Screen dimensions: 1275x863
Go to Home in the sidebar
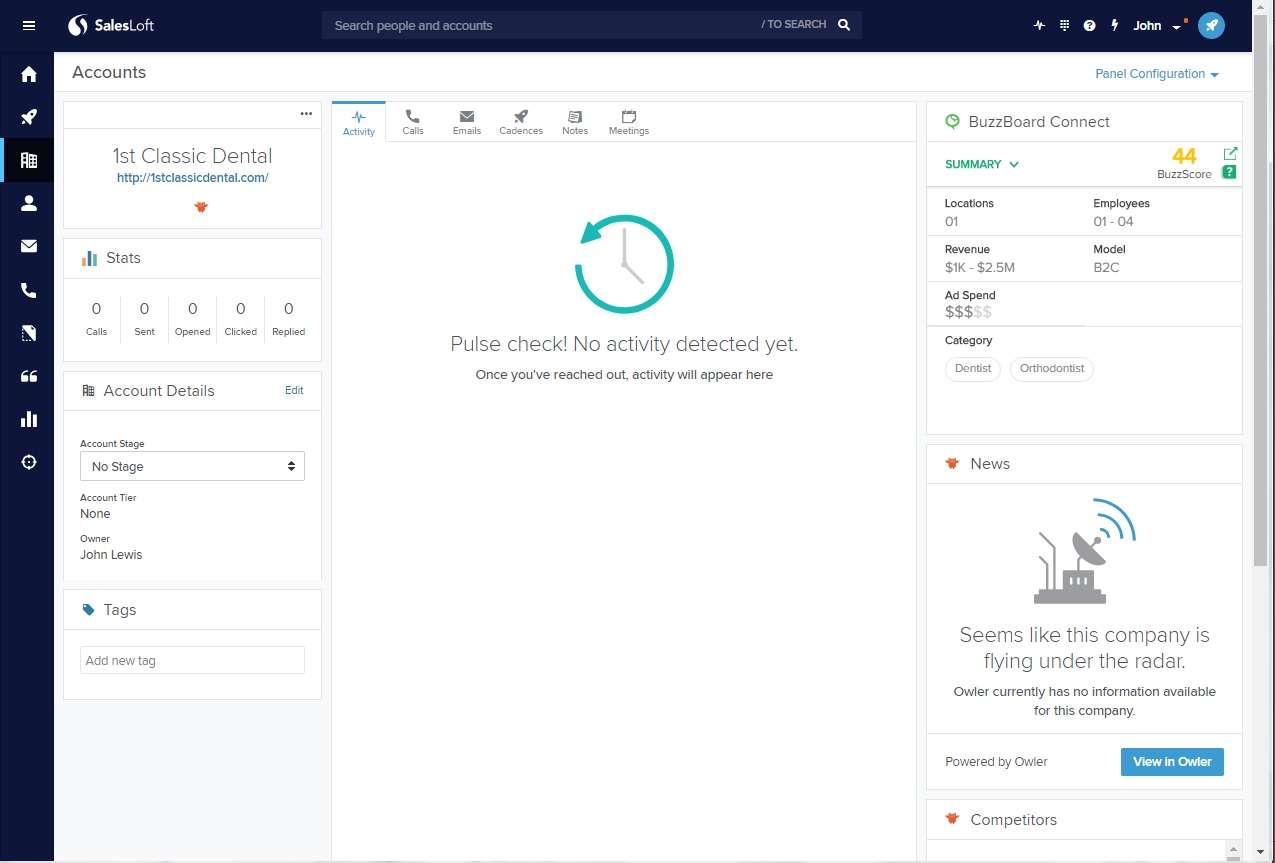tap(29, 75)
